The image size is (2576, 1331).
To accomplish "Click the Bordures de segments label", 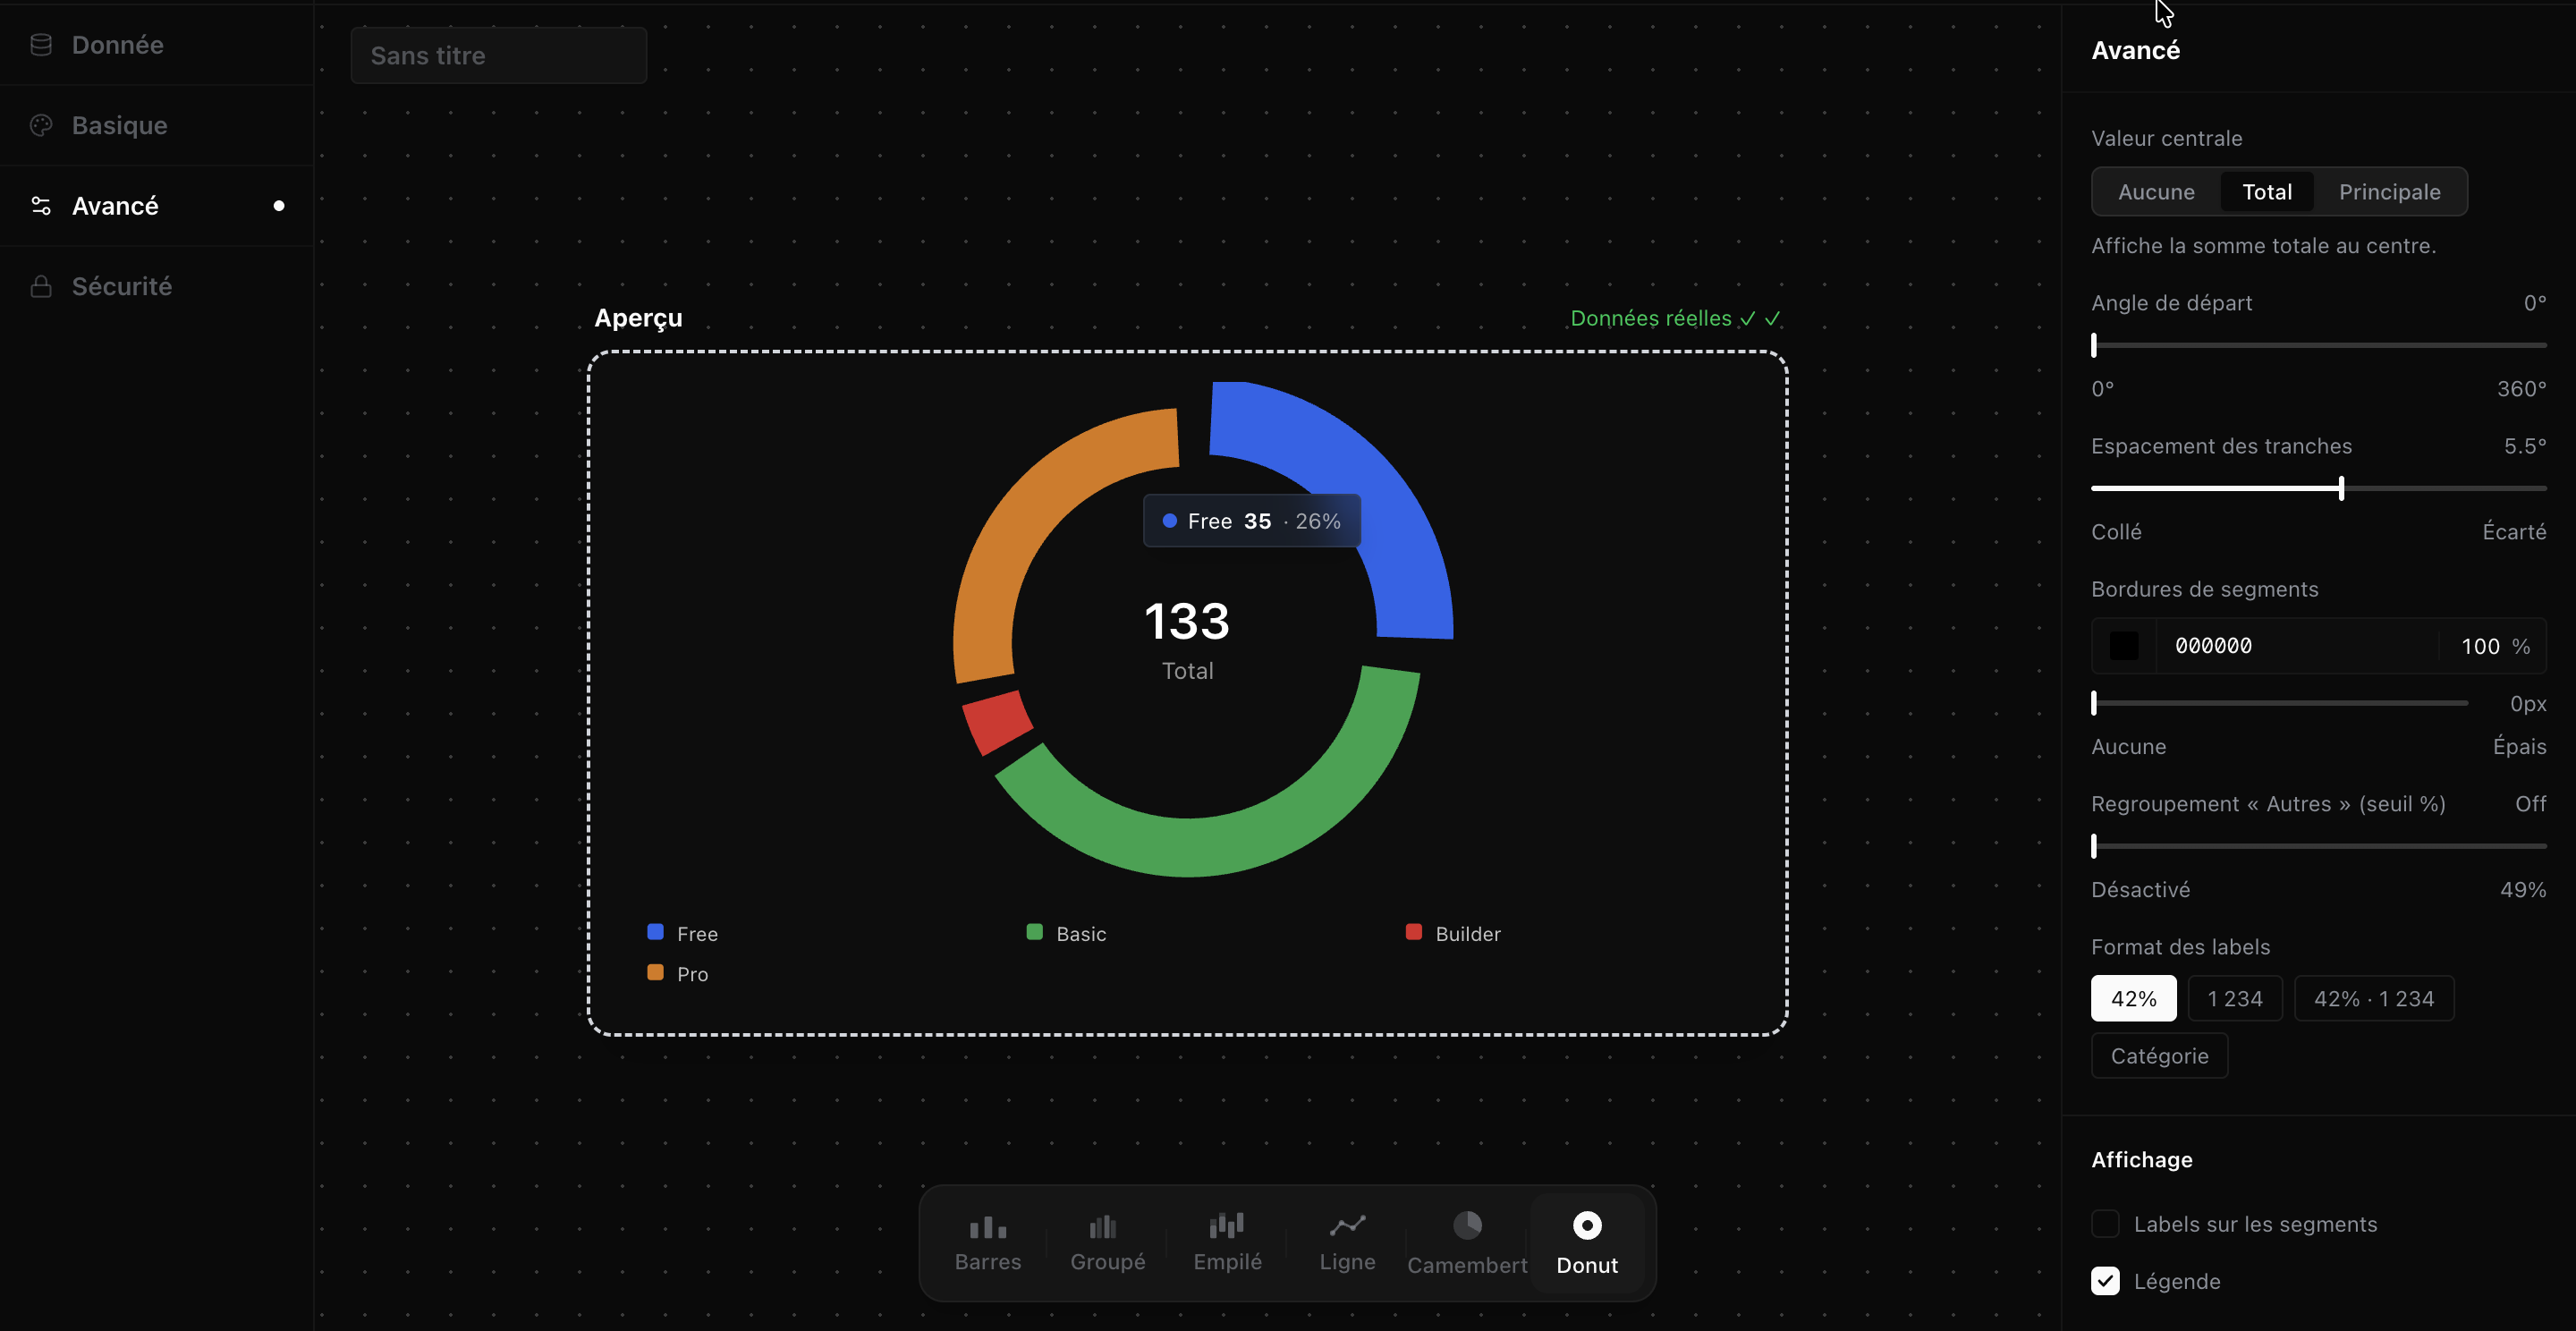I will pos(2204,589).
